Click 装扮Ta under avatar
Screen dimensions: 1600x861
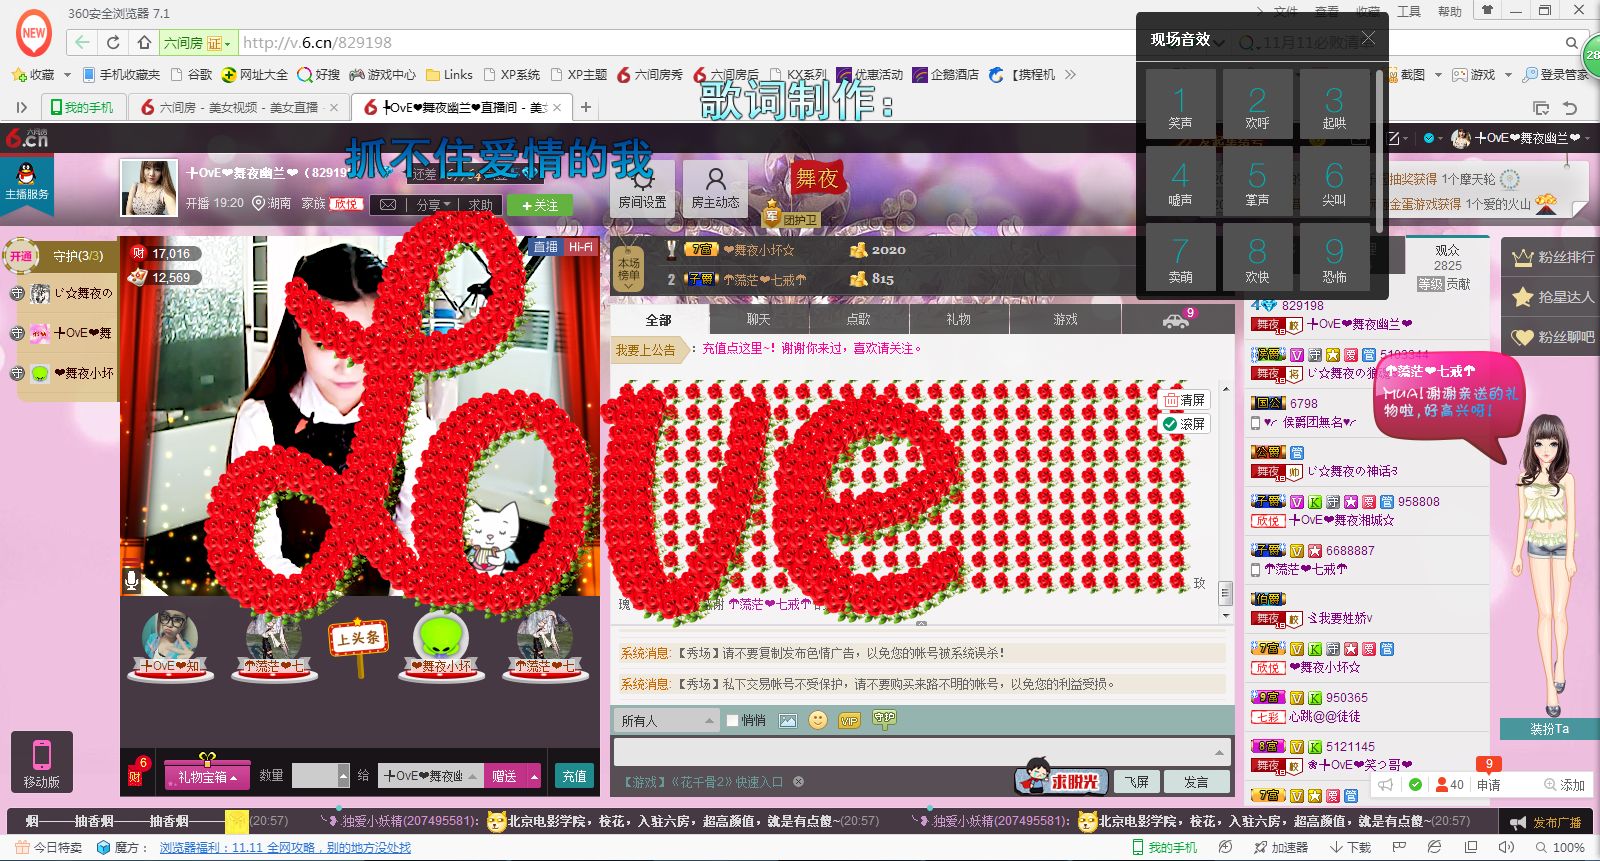1548,729
